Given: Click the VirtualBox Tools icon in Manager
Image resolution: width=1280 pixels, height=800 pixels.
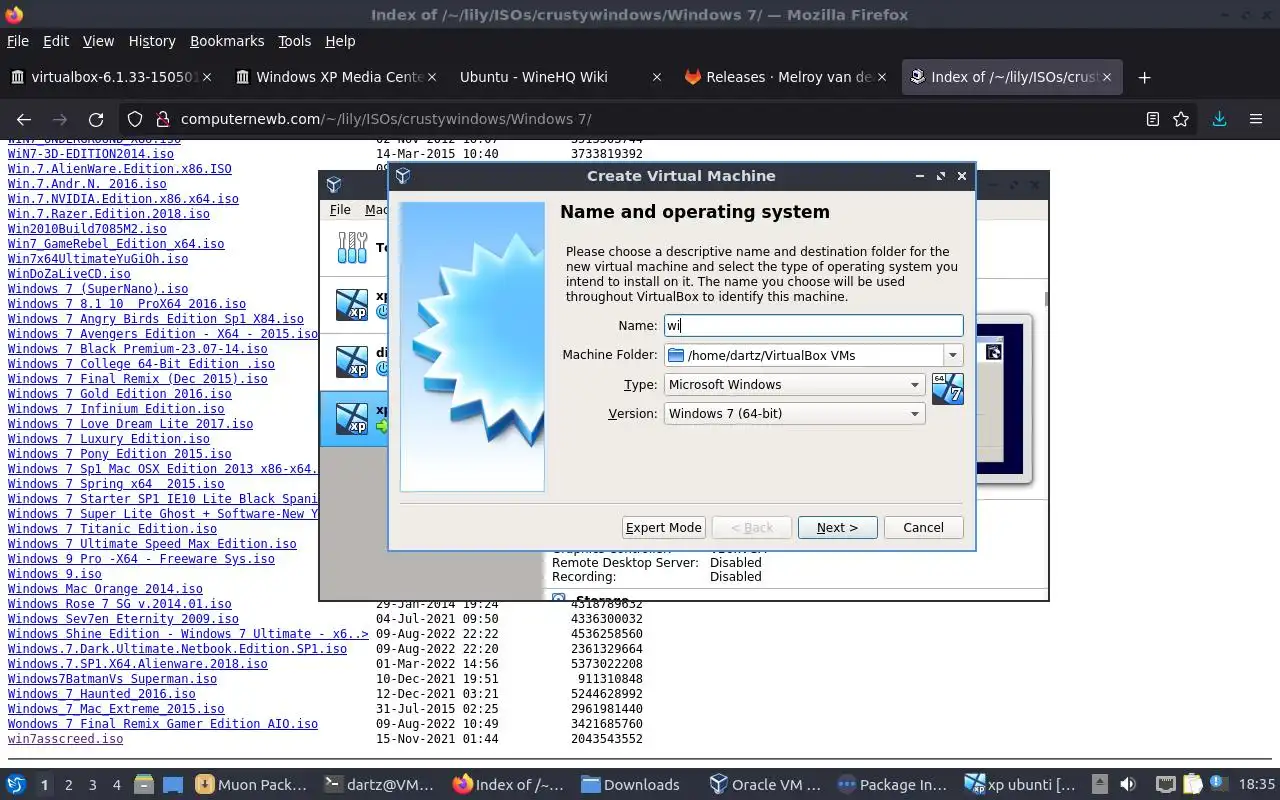Looking at the screenshot, I should coord(352,247).
